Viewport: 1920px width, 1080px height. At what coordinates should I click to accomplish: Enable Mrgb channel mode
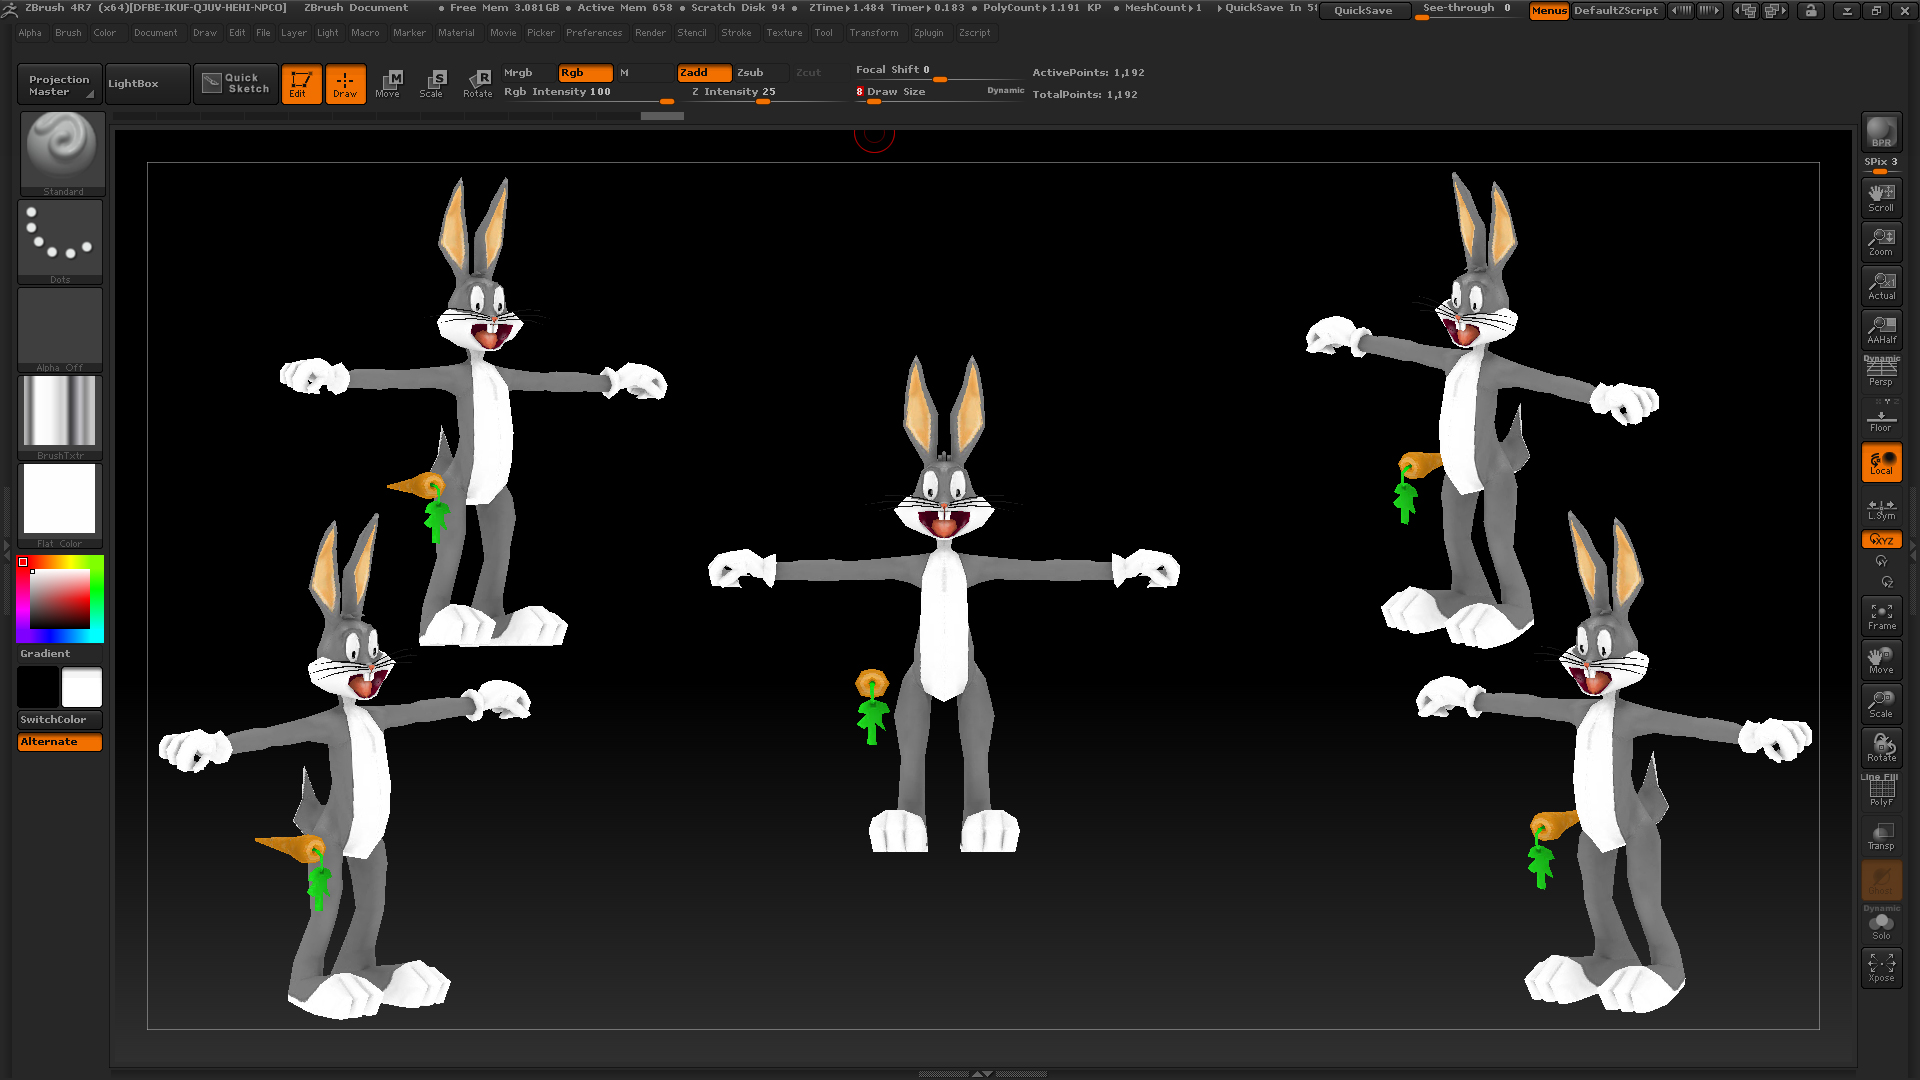pos(528,73)
